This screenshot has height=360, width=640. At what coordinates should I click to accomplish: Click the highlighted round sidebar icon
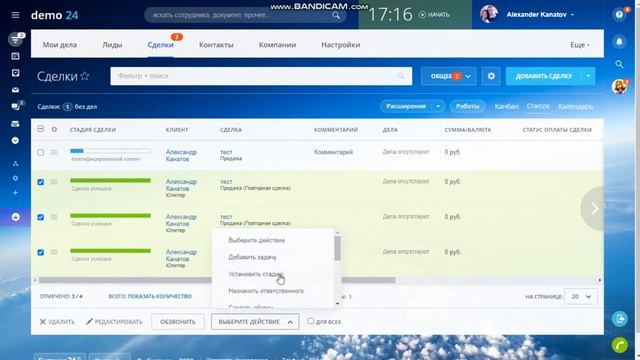pyautogui.click(x=16, y=217)
